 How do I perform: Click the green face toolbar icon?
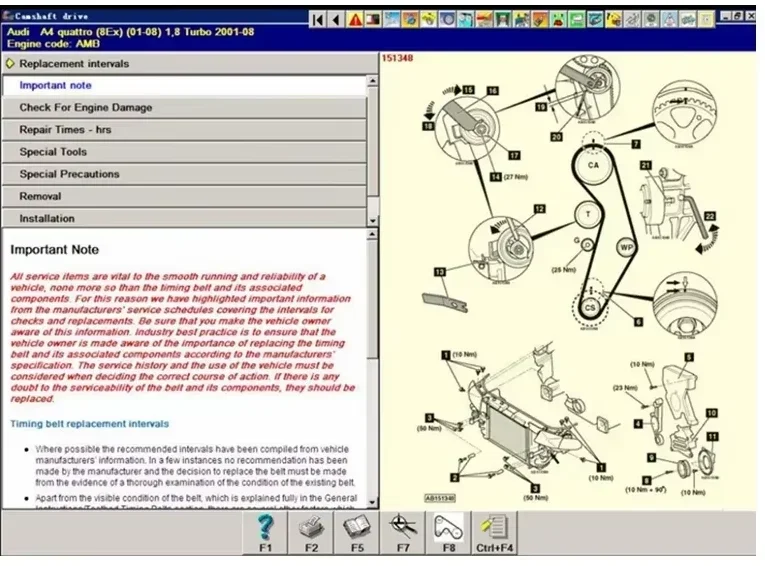(x=558, y=20)
